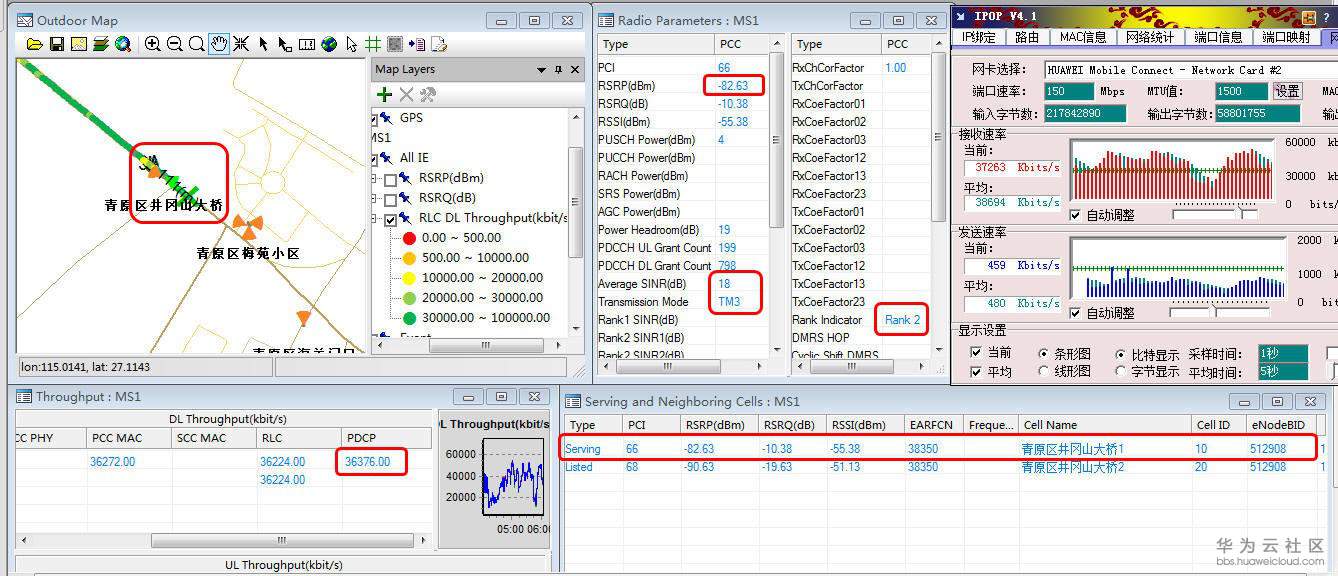This screenshot has width=1338, height=576.
Task: Adjust the receive rate graph scale slider
Action: click(x=1243, y=215)
